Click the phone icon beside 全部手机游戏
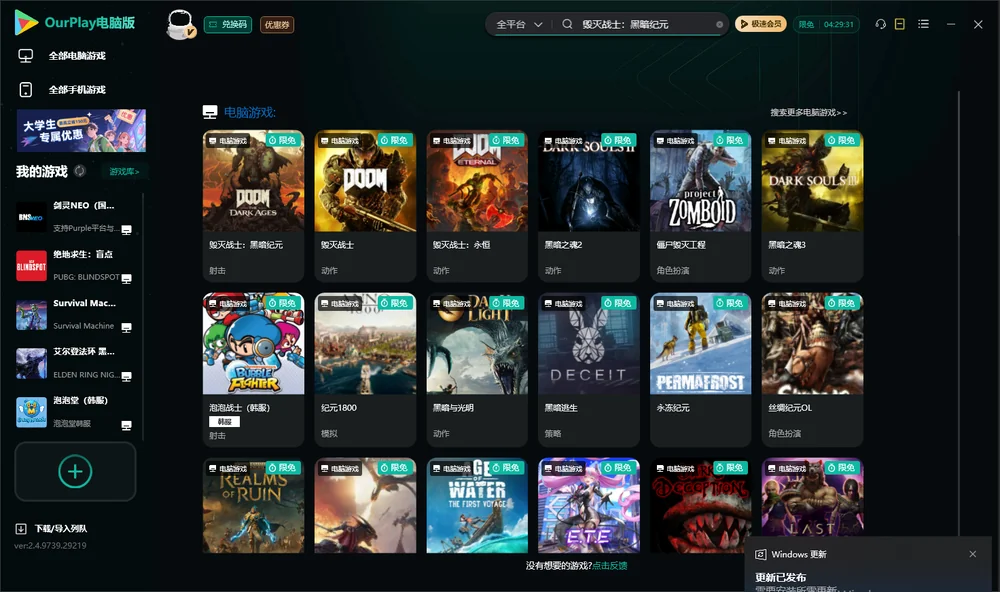Image resolution: width=1000 pixels, height=592 pixels. (26, 90)
